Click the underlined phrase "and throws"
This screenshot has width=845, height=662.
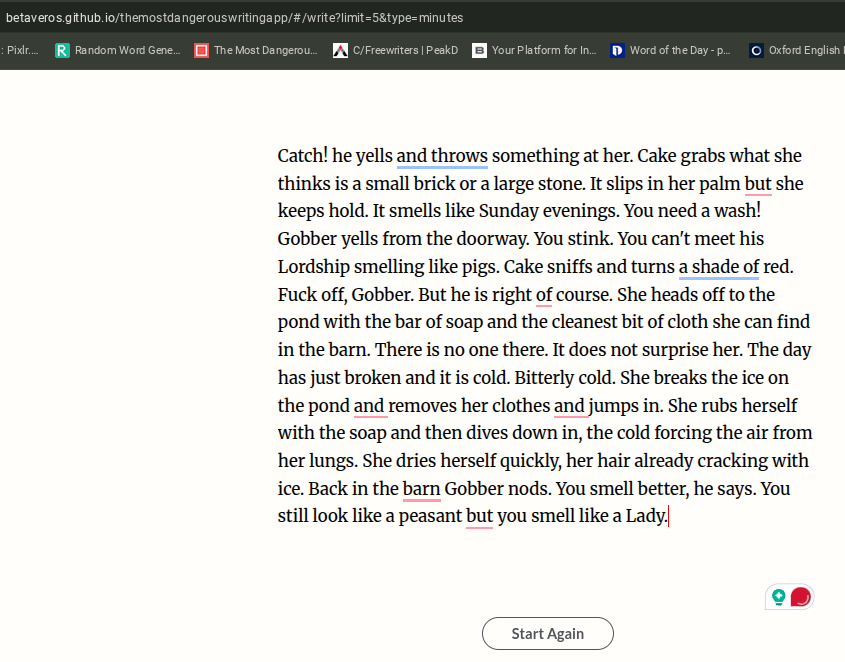click(442, 156)
